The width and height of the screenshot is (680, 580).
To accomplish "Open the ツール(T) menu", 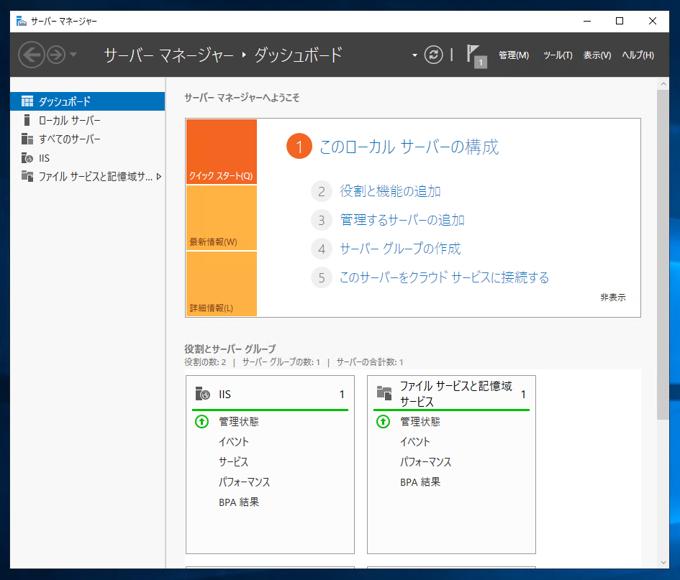I will point(558,55).
